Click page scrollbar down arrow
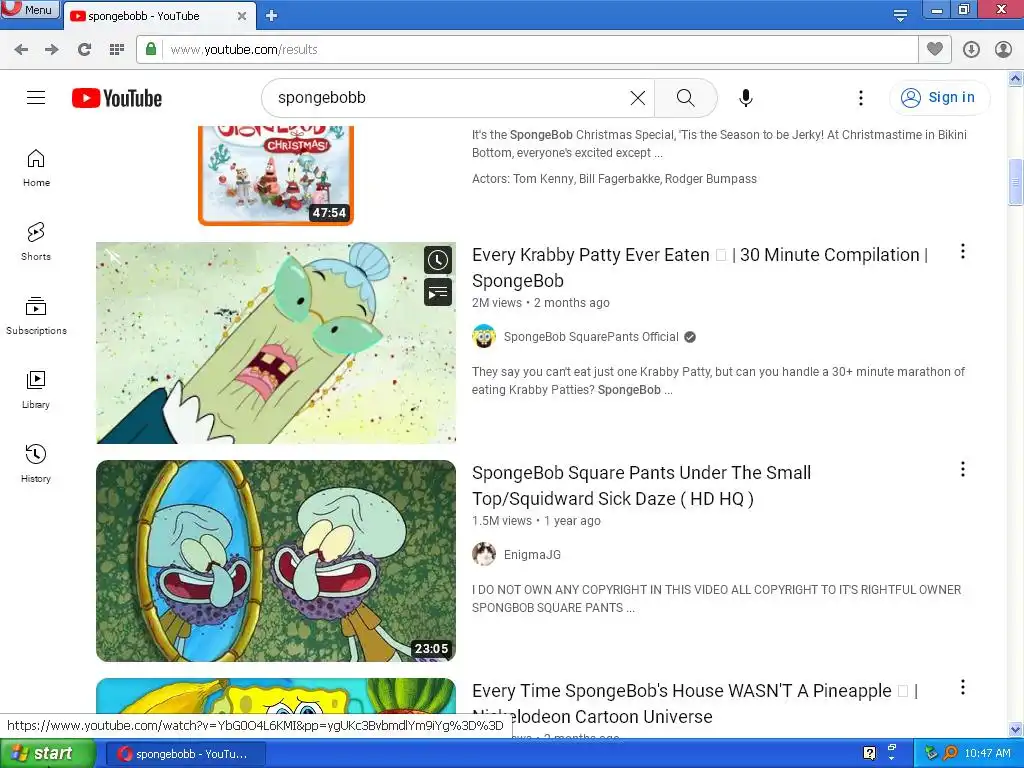The width and height of the screenshot is (1024, 768). tap(1016, 729)
